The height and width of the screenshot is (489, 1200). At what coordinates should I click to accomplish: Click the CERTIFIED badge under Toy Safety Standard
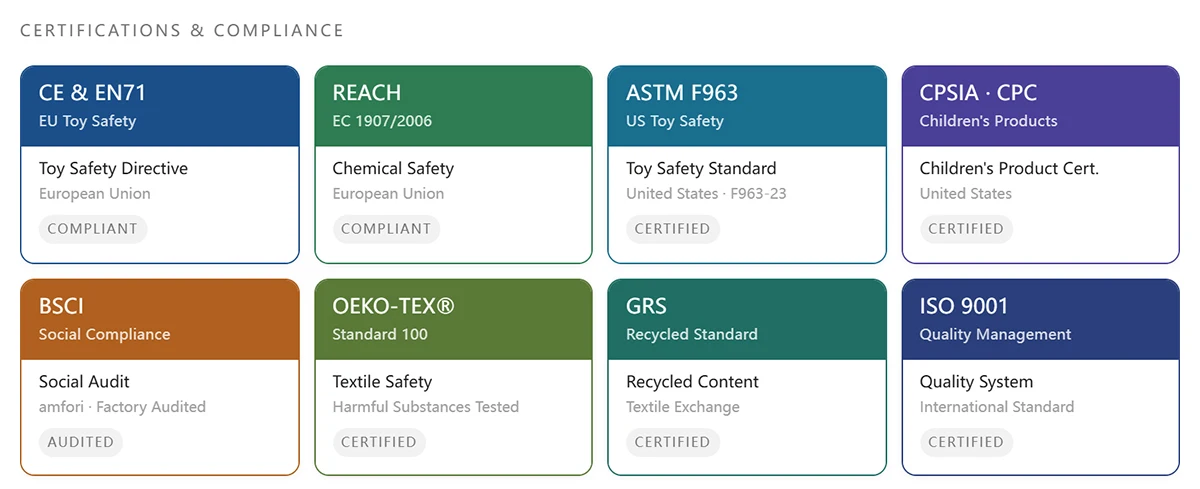coord(673,229)
